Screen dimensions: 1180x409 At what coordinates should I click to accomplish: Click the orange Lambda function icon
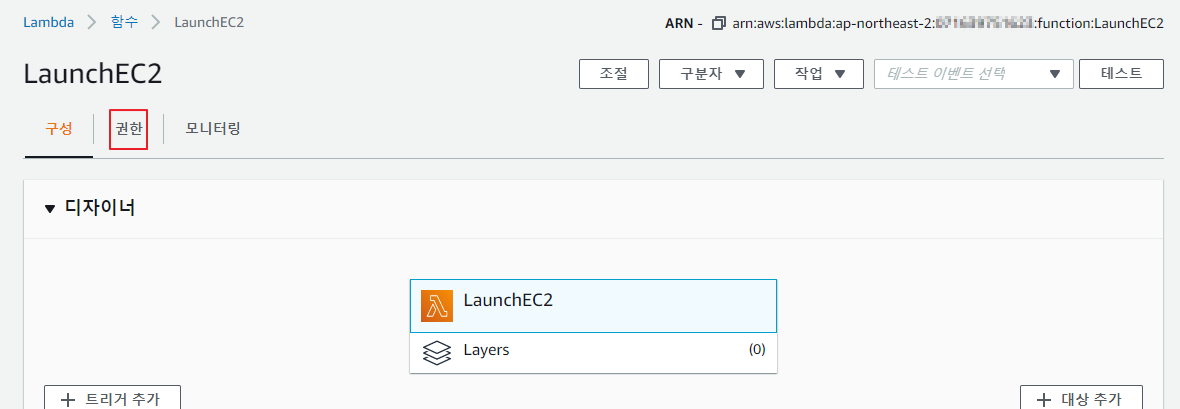point(436,306)
